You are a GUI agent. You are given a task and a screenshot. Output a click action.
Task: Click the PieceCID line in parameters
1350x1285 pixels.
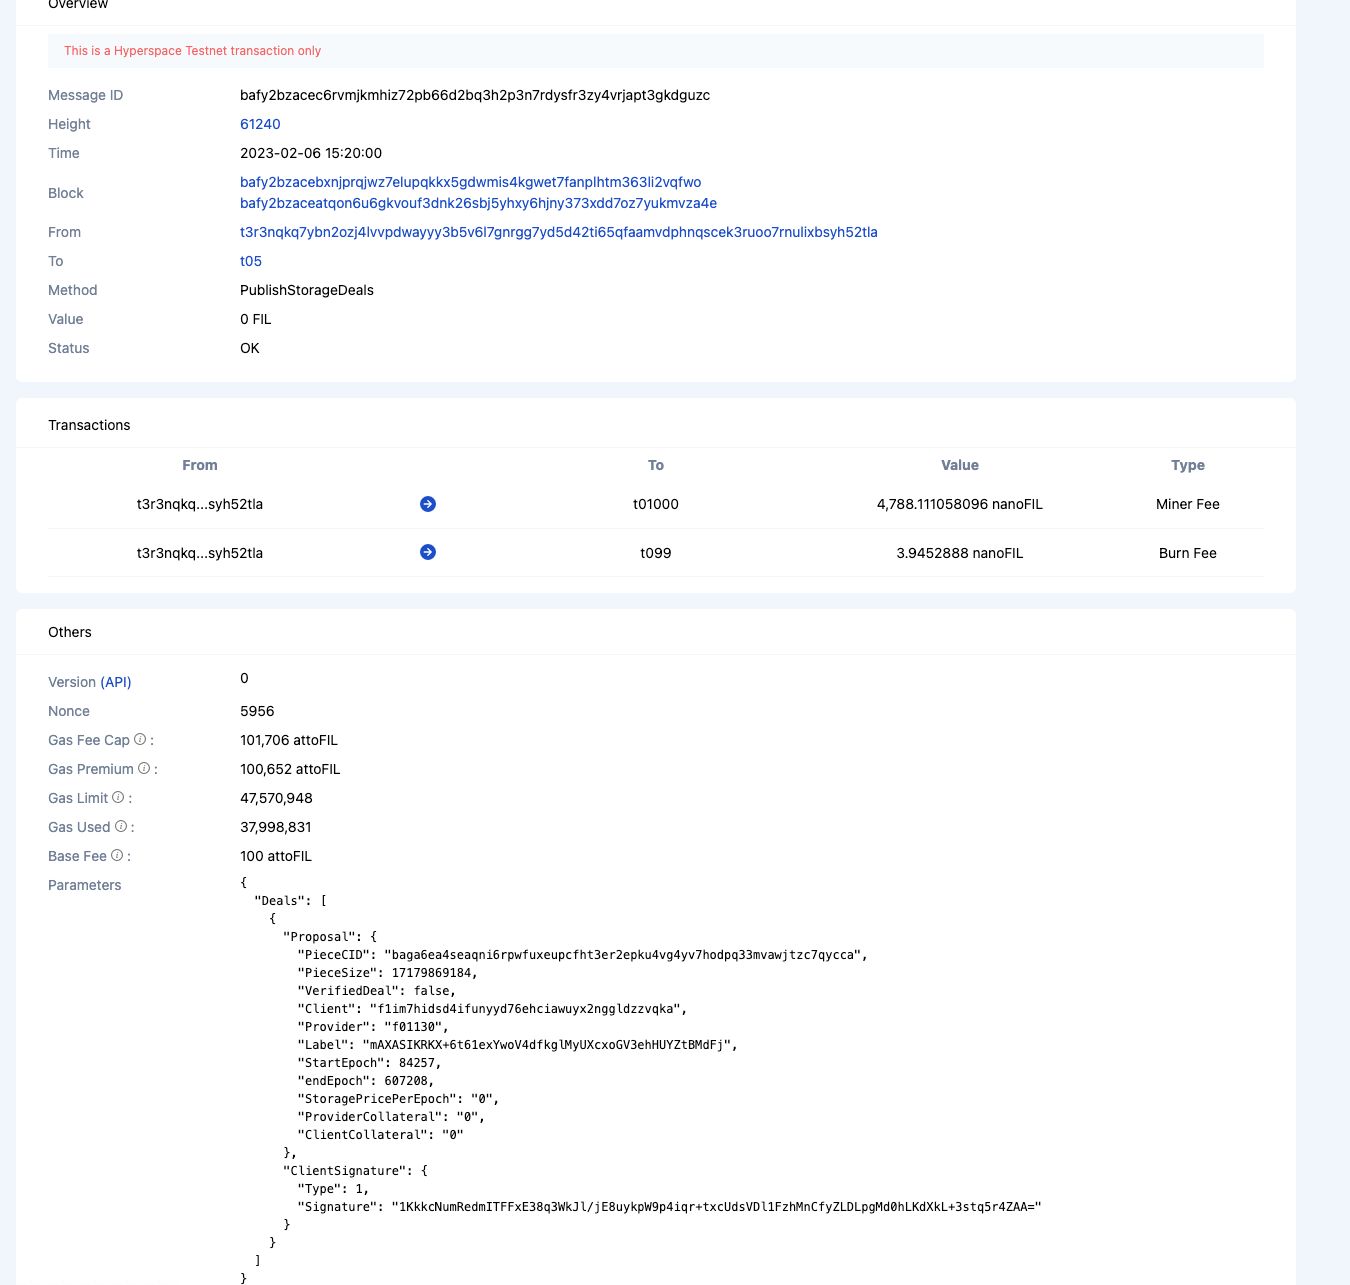[x=583, y=955]
